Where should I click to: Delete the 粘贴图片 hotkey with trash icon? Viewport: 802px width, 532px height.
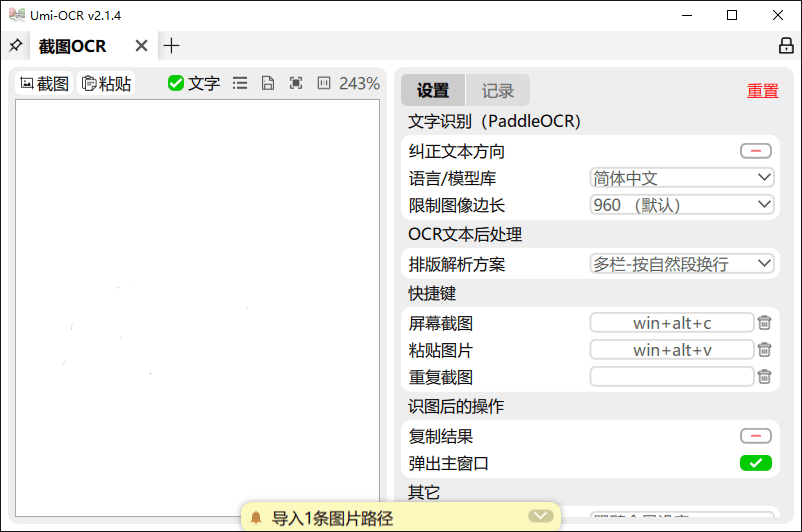coord(765,350)
